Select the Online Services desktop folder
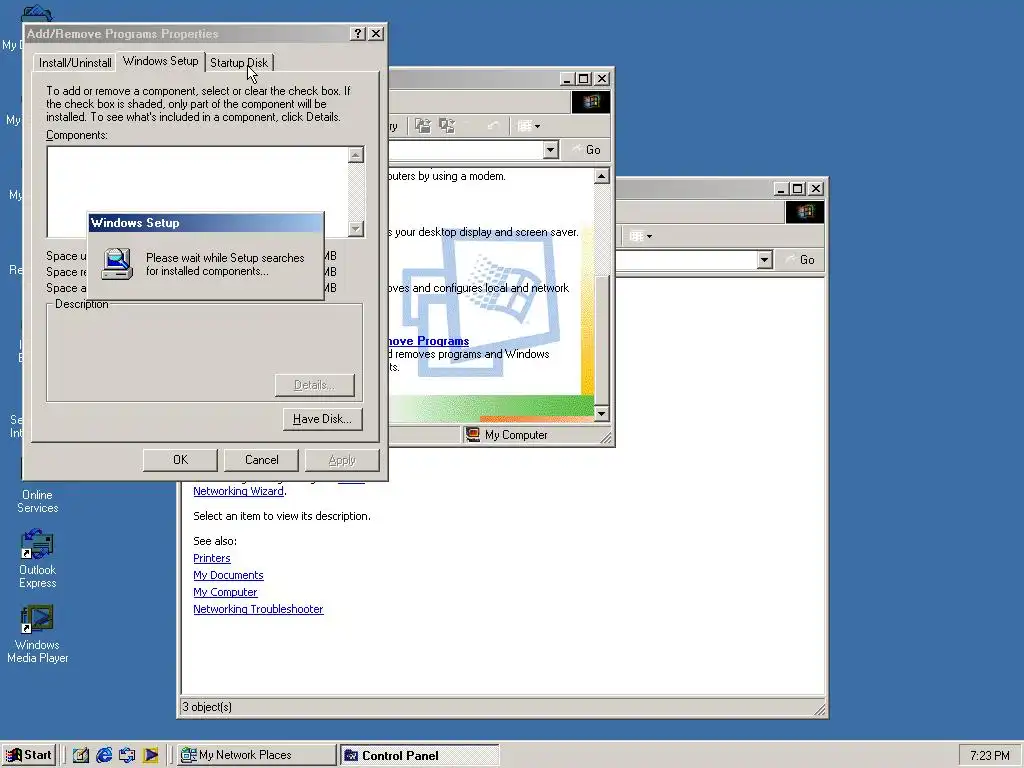Viewport: 1024px width, 768px height. click(37, 501)
